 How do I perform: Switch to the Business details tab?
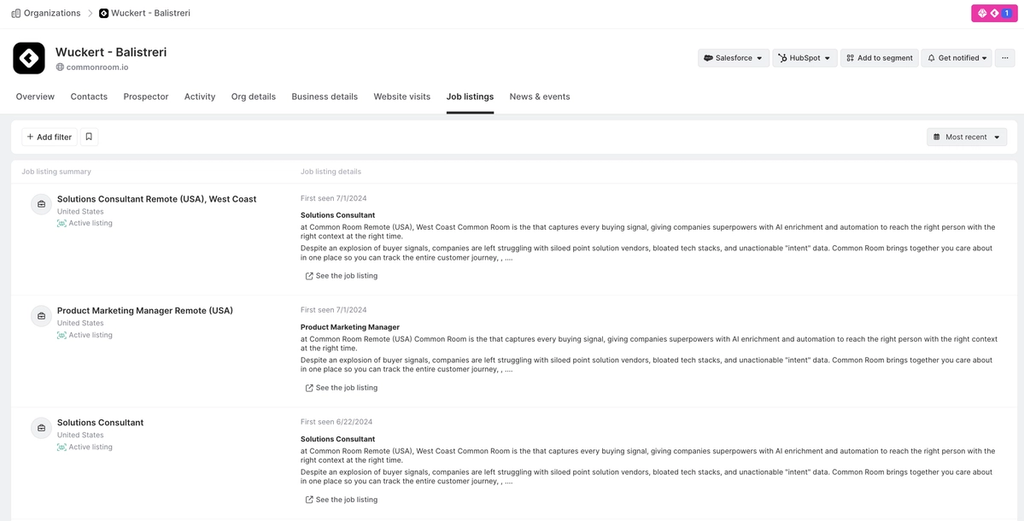[x=325, y=97]
